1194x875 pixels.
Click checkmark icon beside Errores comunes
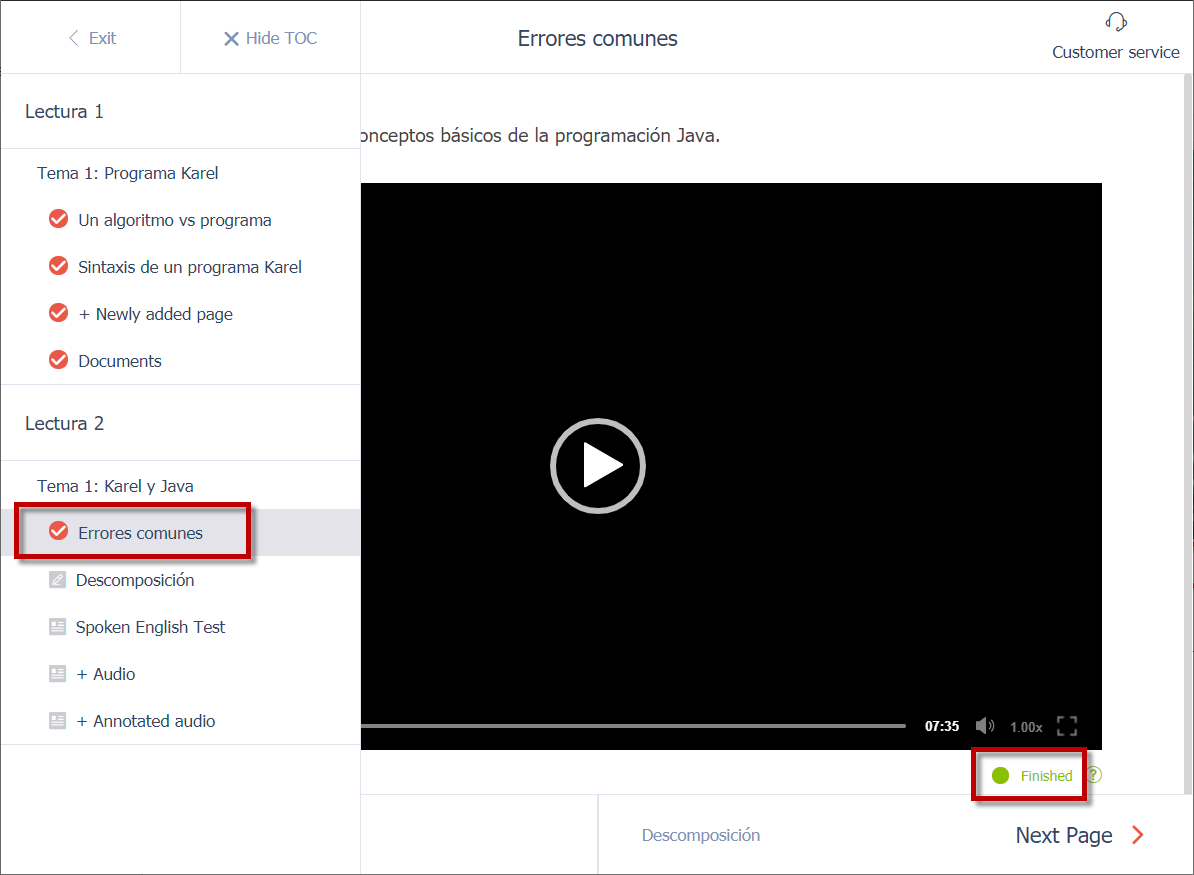coord(59,531)
